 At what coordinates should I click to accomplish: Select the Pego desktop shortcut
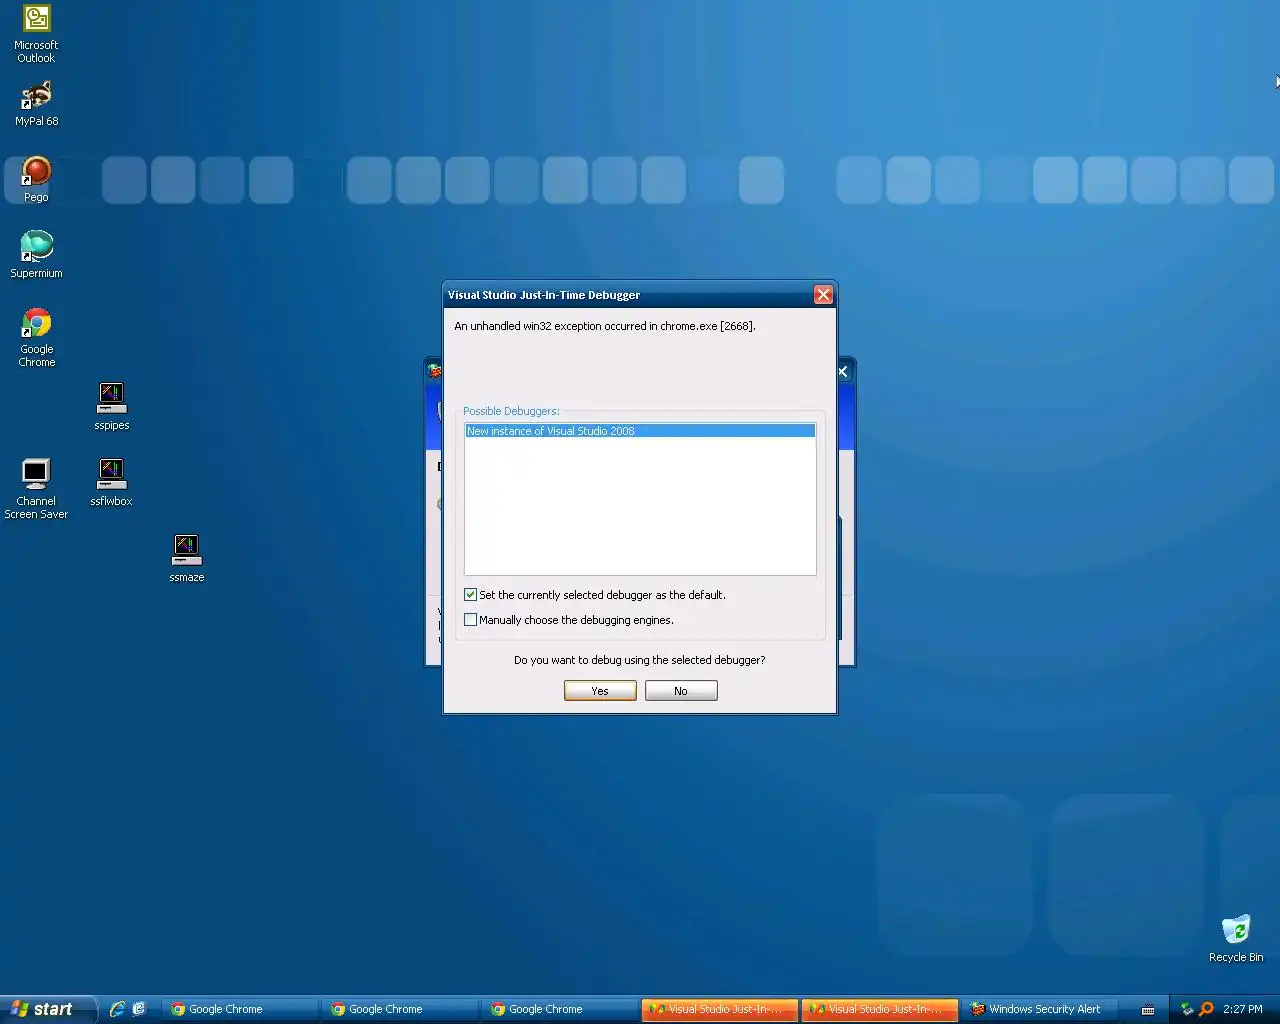coord(36,180)
